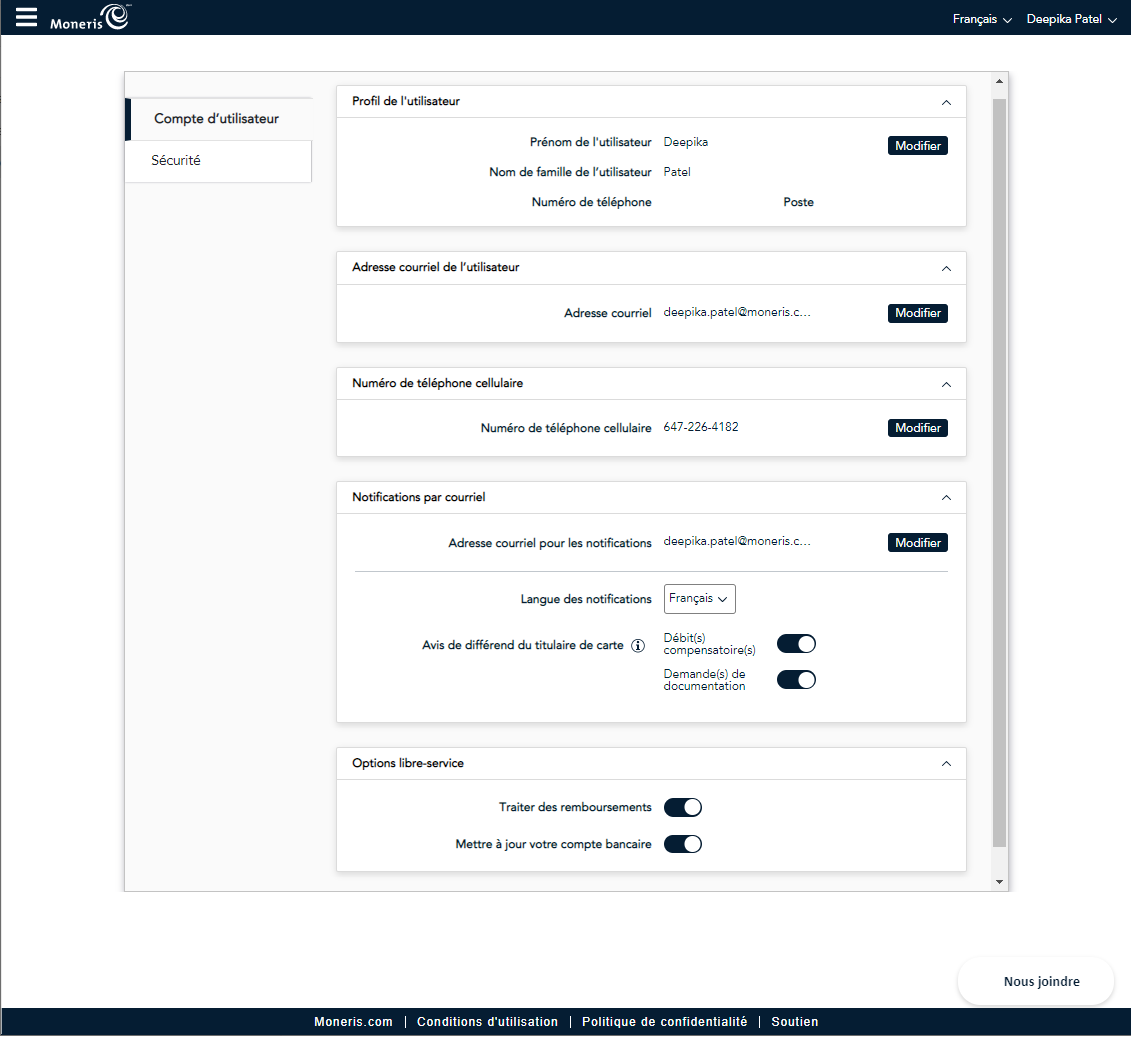This screenshot has height=1037, width=1131.
Task: Toggle Demande(s) de documentation switch
Action: [796, 680]
